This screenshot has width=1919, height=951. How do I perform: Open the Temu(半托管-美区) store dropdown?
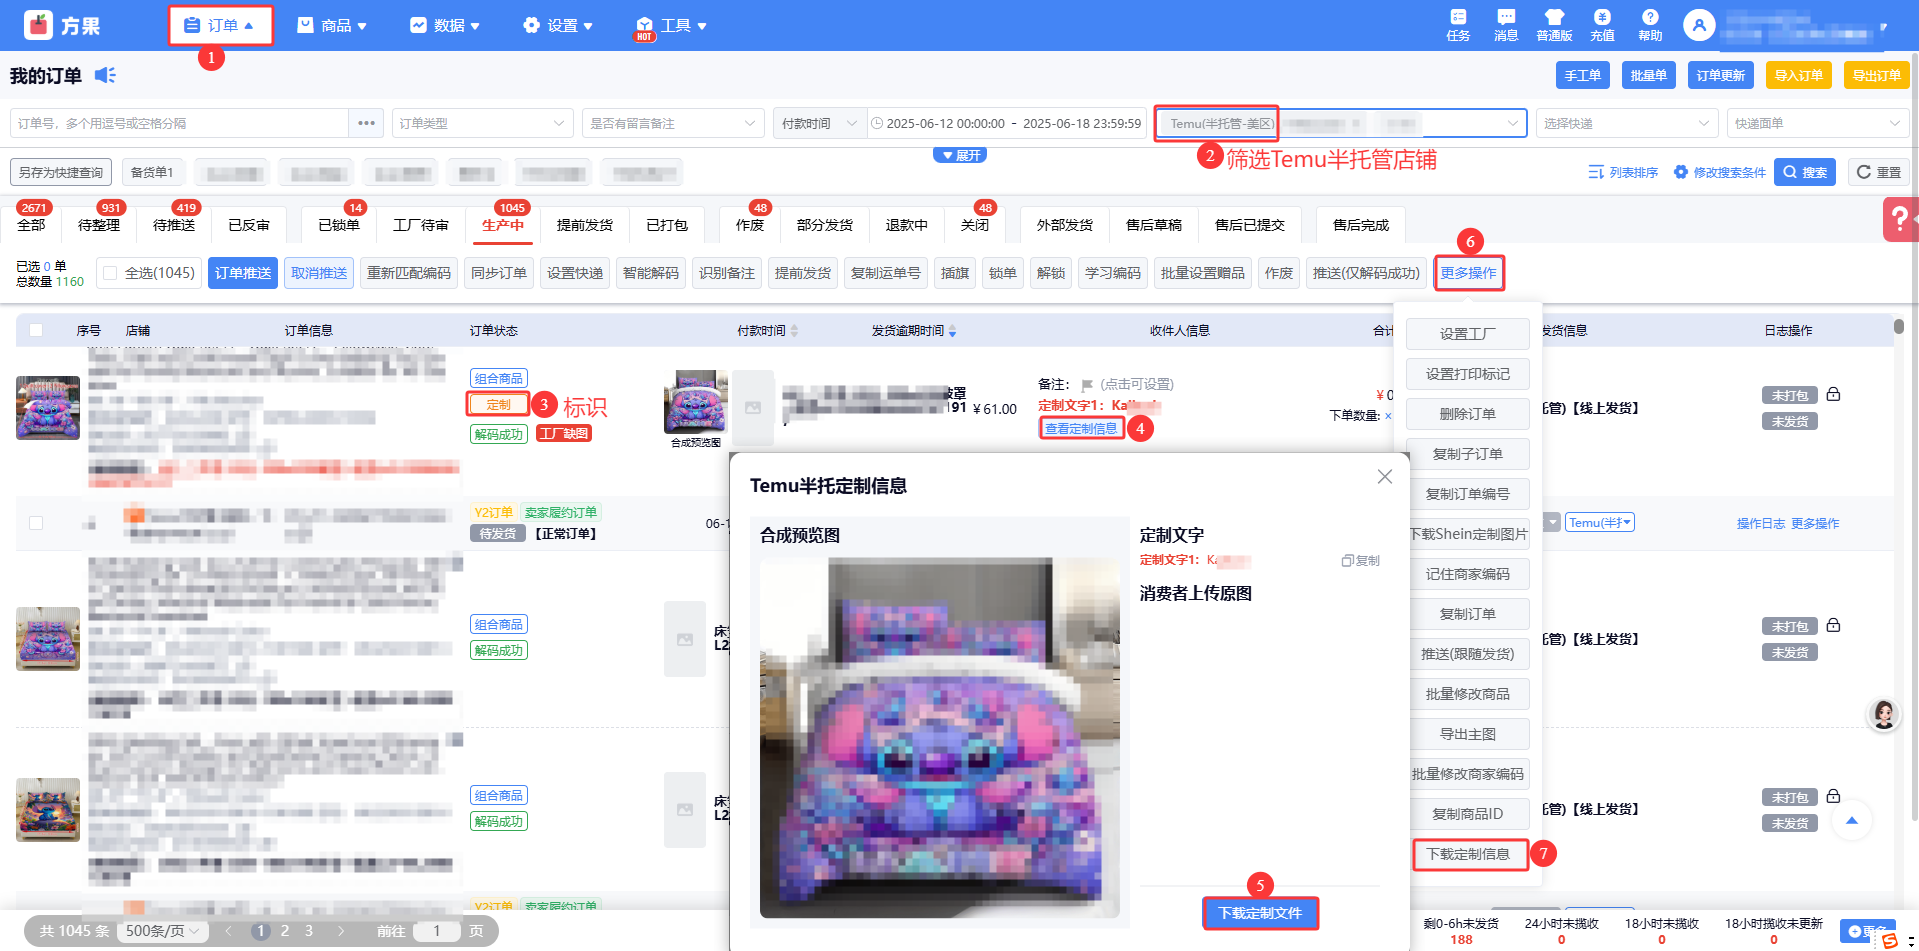click(1341, 123)
